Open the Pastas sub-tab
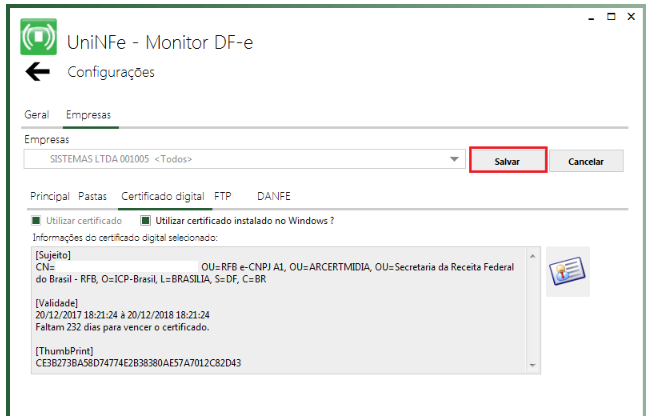 92,196
